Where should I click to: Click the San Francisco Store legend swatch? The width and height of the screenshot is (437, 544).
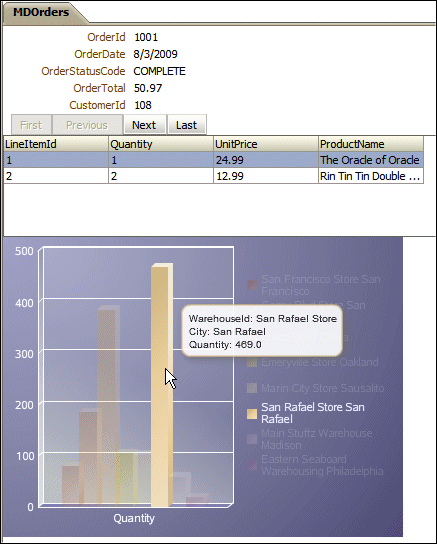click(252, 285)
